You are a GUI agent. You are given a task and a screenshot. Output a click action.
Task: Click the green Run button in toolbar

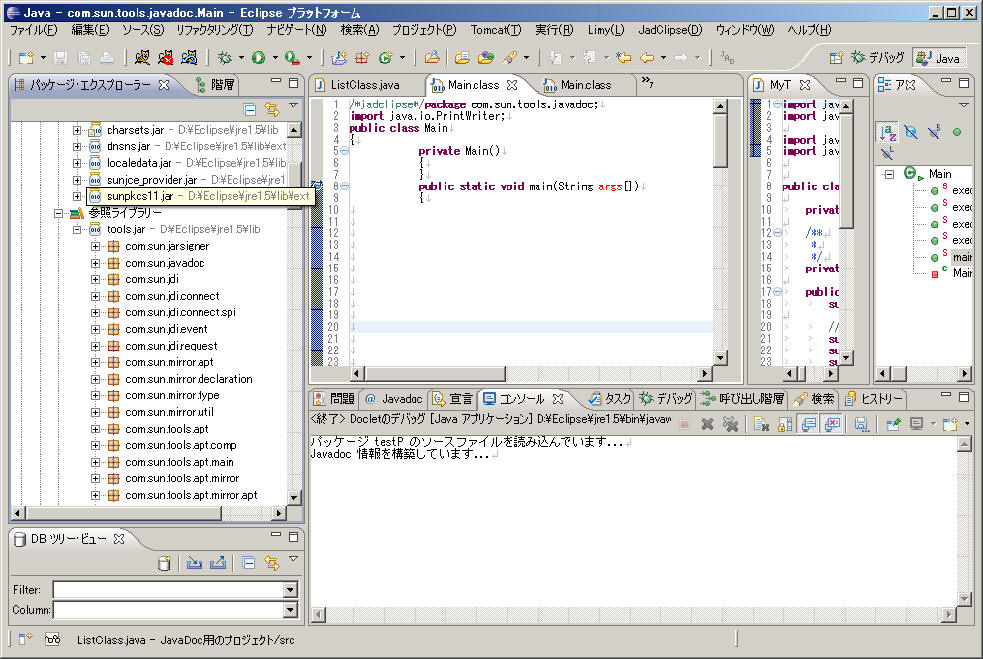tap(258, 58)
